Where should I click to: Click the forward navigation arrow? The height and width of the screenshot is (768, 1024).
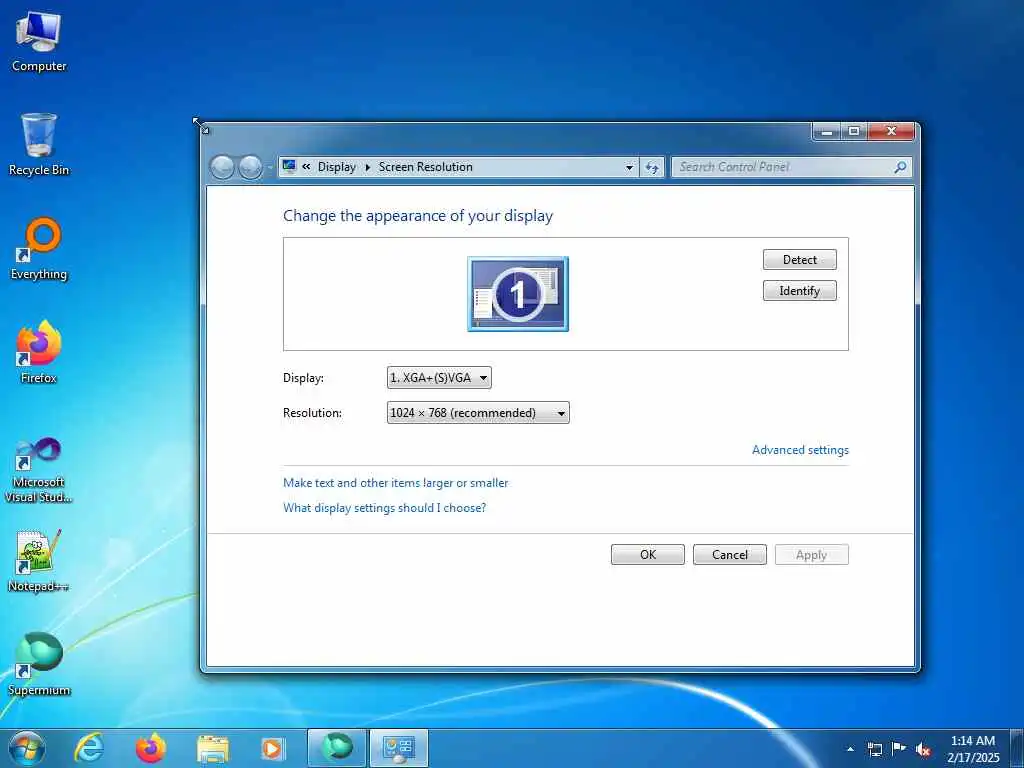[250, 167]
